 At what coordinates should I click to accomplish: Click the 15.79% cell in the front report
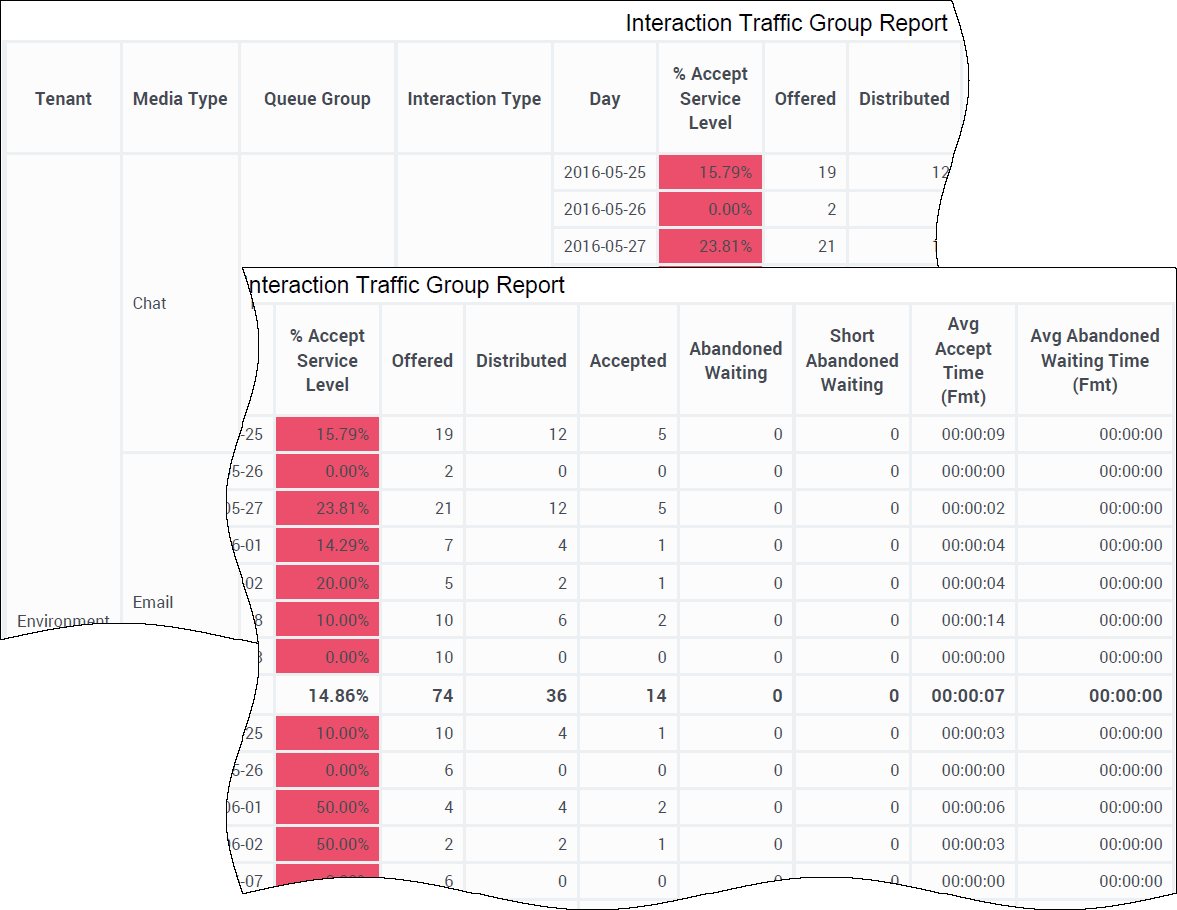pyautogui.click(x=327, y=434)
